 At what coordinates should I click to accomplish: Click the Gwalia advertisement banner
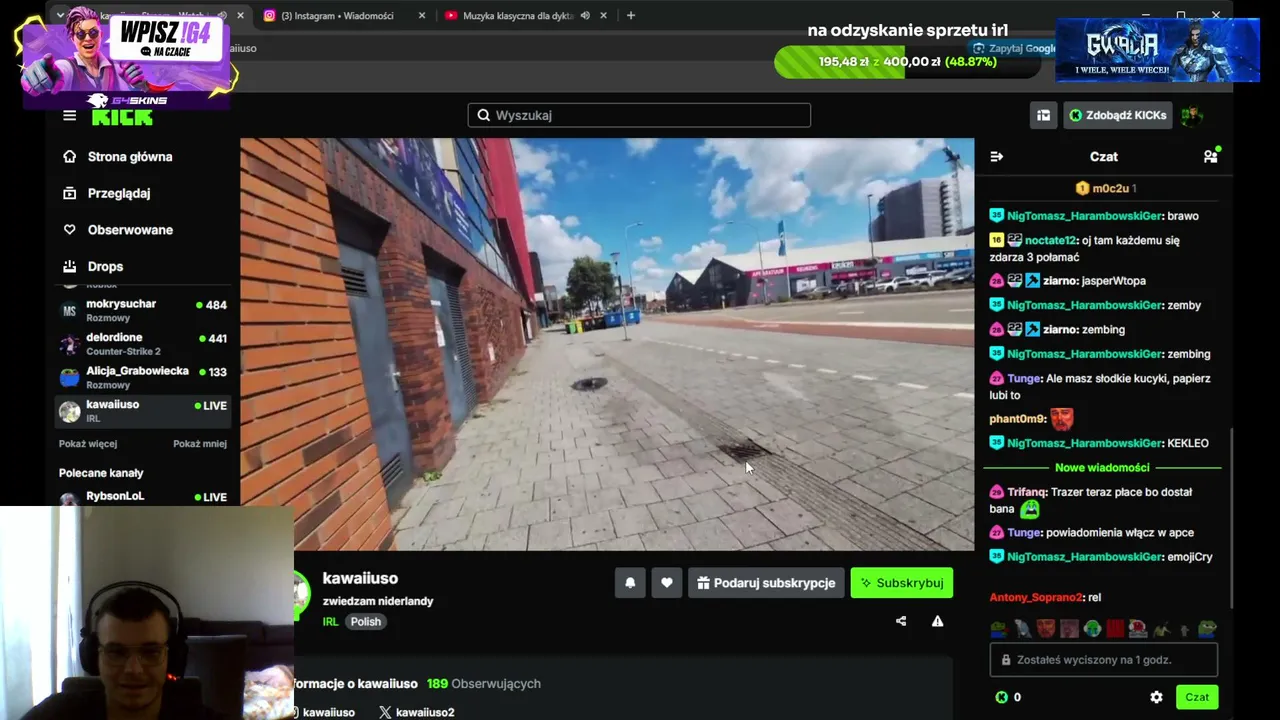1157,50
